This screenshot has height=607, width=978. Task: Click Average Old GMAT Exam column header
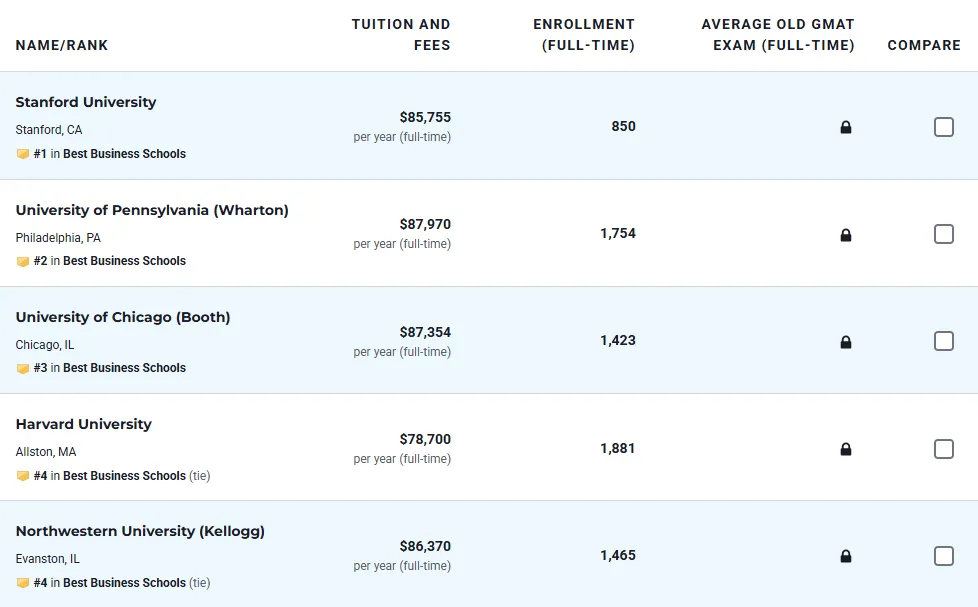click(x=778, y=34)
